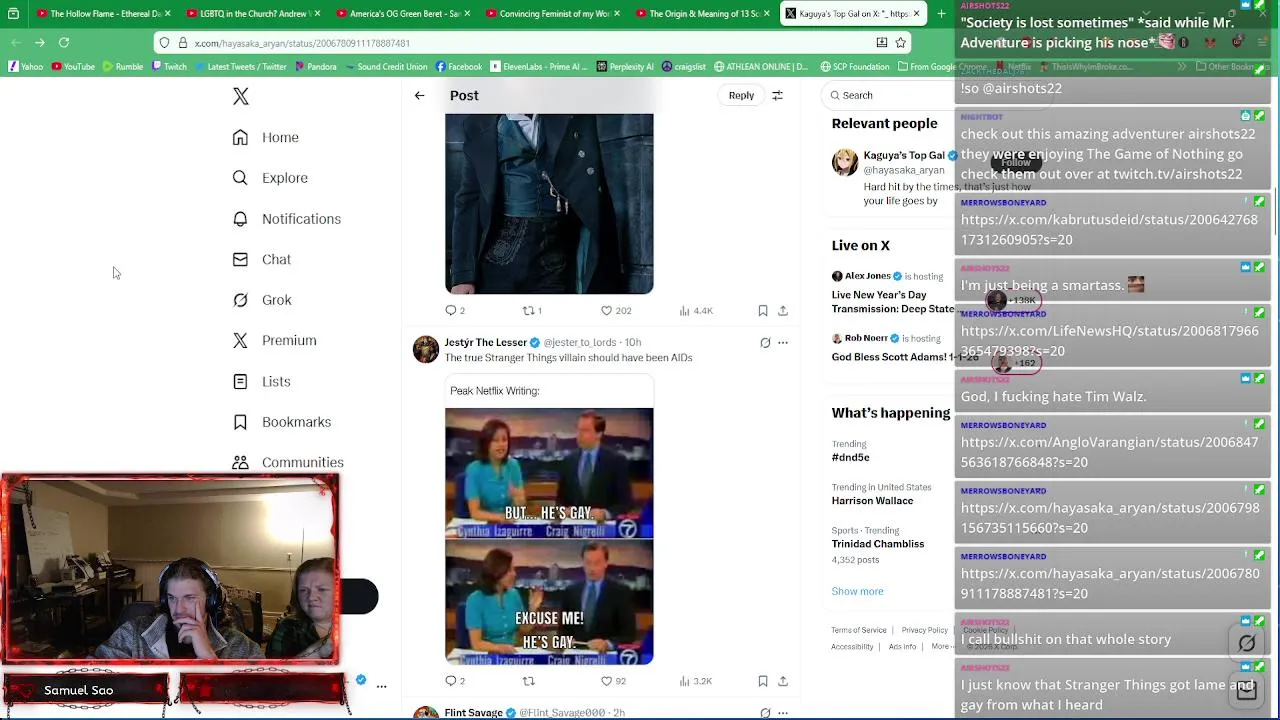Share the post with 4.4K views
This screenshot has width=1280, height=720.
[x=783, y=311]
